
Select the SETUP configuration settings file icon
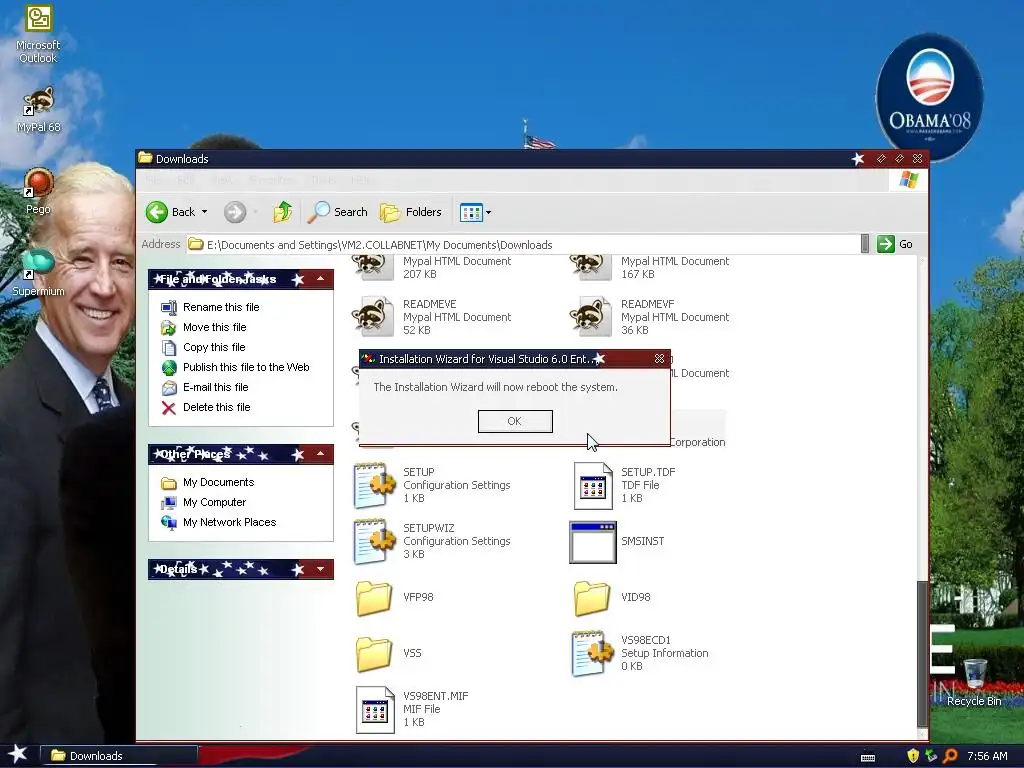[x=374, y=485]
